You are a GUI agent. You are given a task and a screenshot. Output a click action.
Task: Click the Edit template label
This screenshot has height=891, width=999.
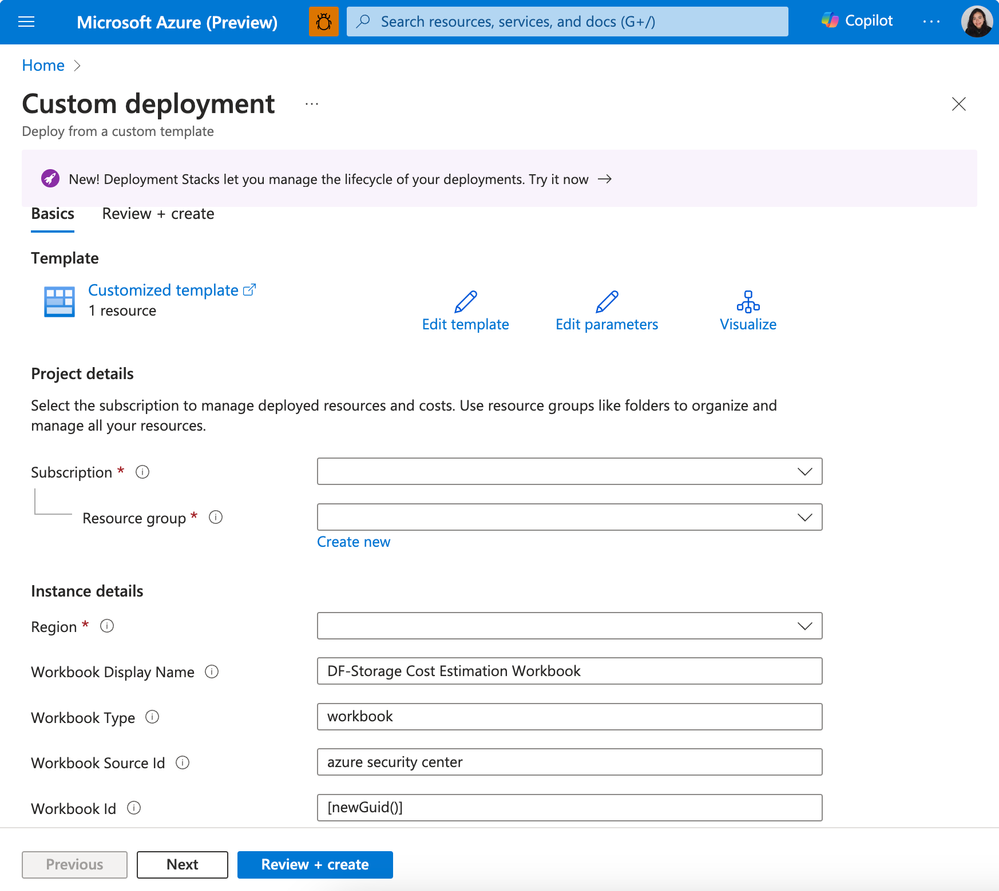(466, 324)
